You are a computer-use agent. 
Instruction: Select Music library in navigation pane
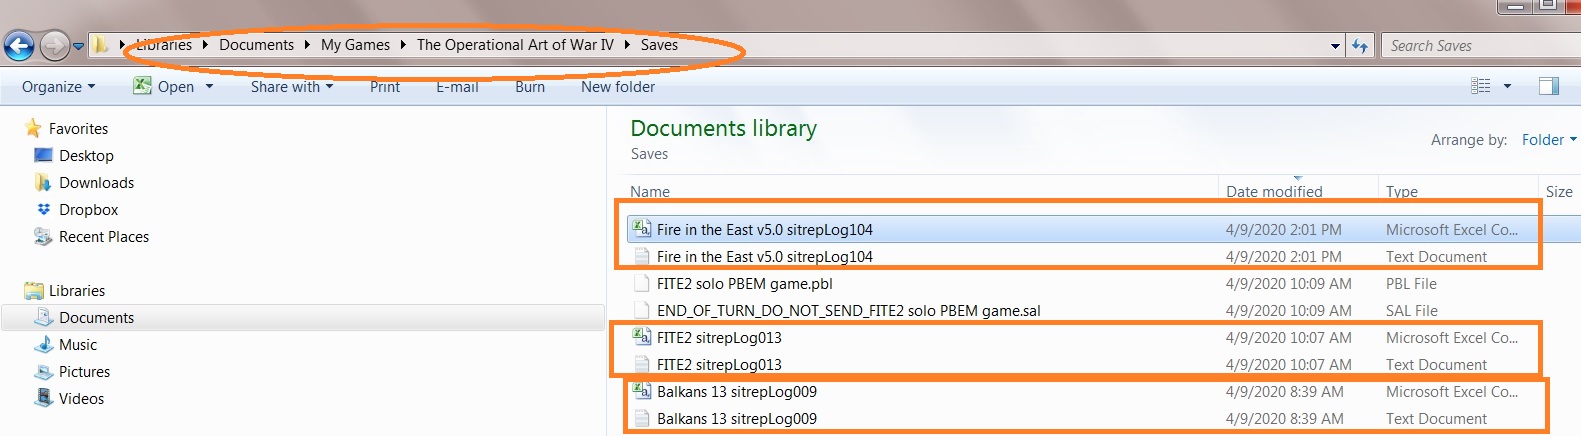[x=78, y=345]
